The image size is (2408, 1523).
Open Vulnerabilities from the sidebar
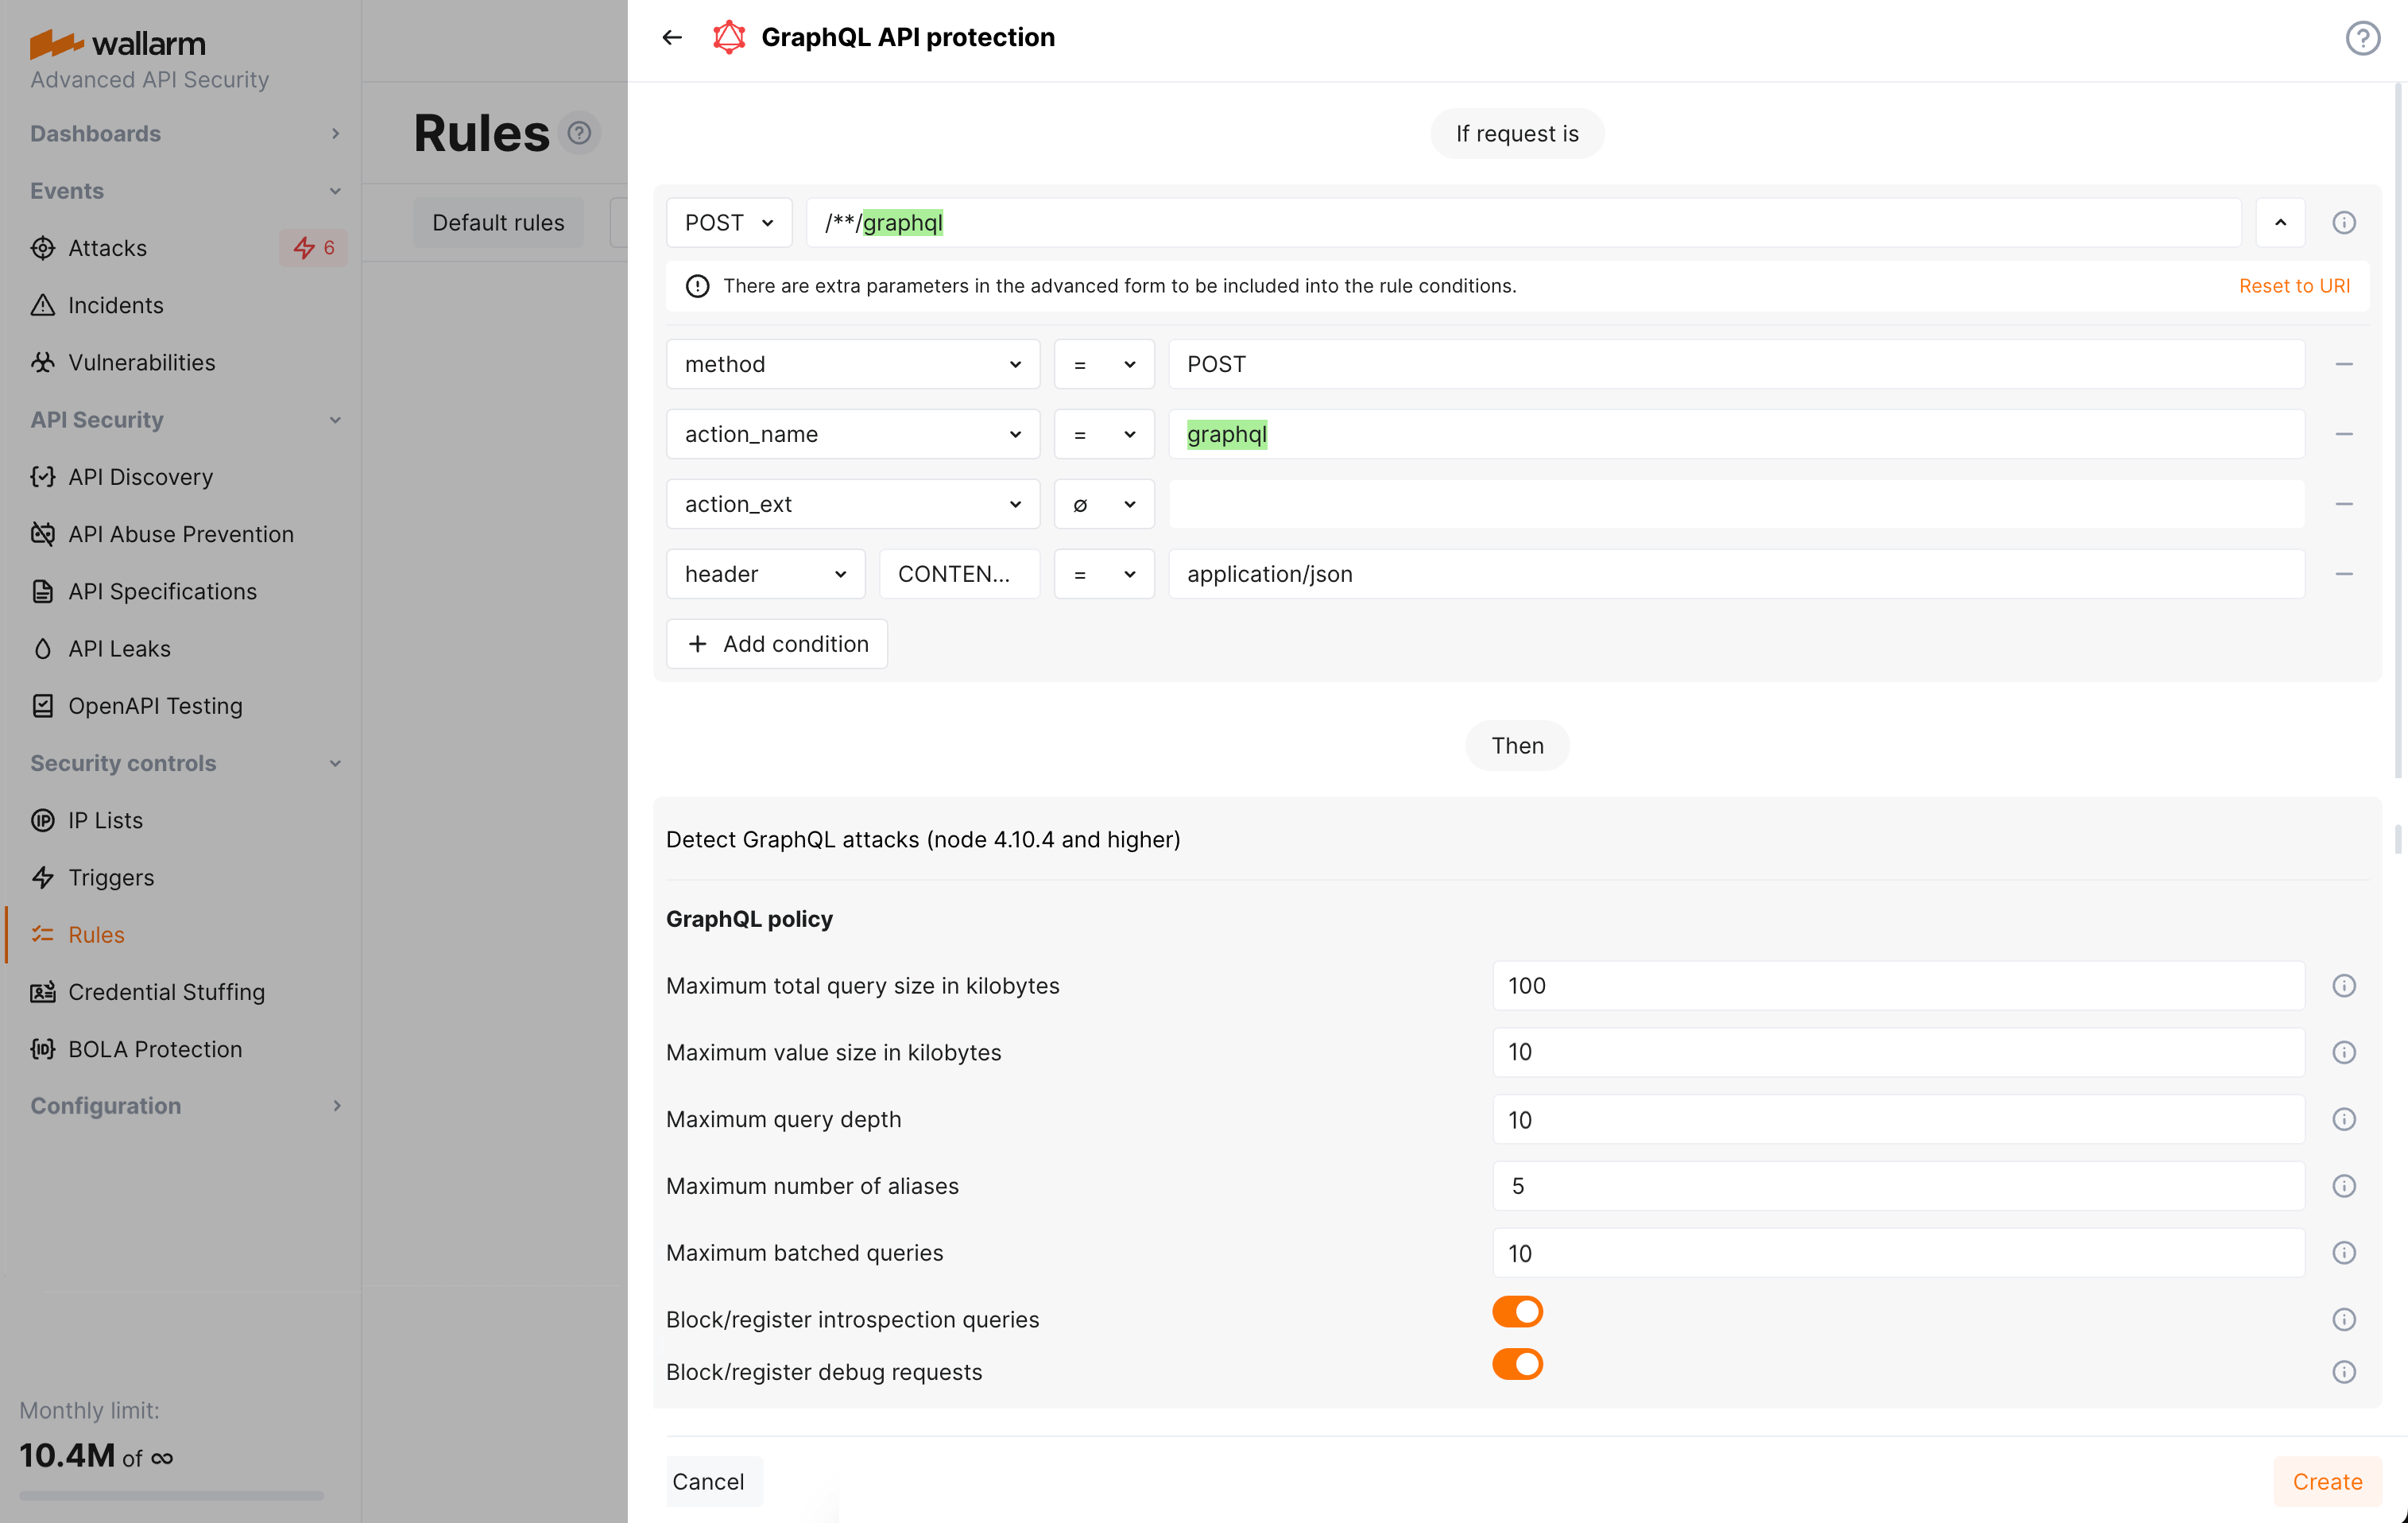coord(141,362)
